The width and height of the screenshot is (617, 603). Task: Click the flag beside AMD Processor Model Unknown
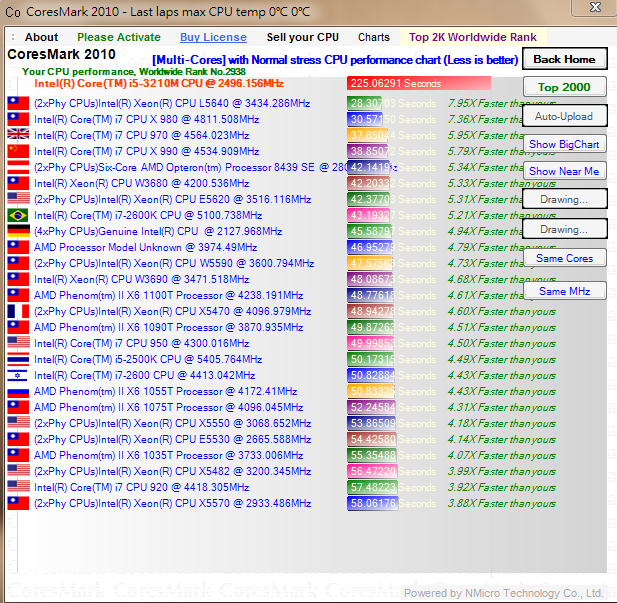[18, 247]
